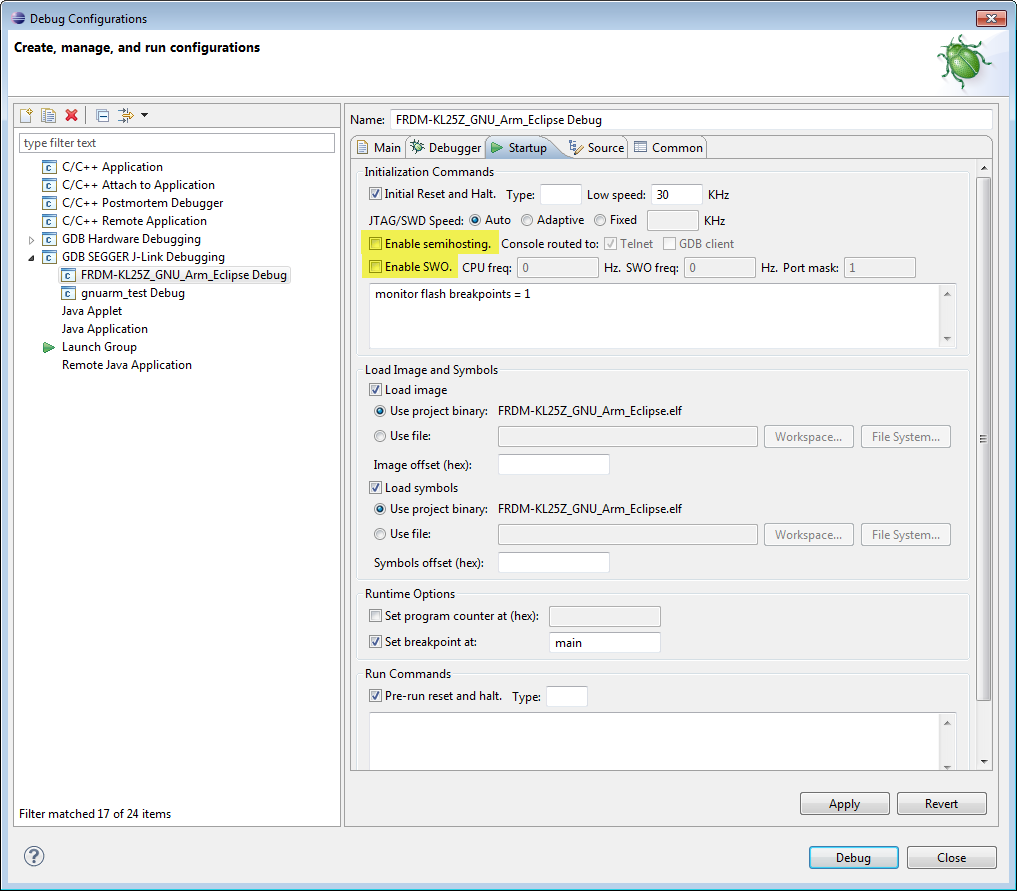Select Adaptive JTAG/SWD speed radio button
Viewport: 1017px width, 891px height.
click(527, 220)
